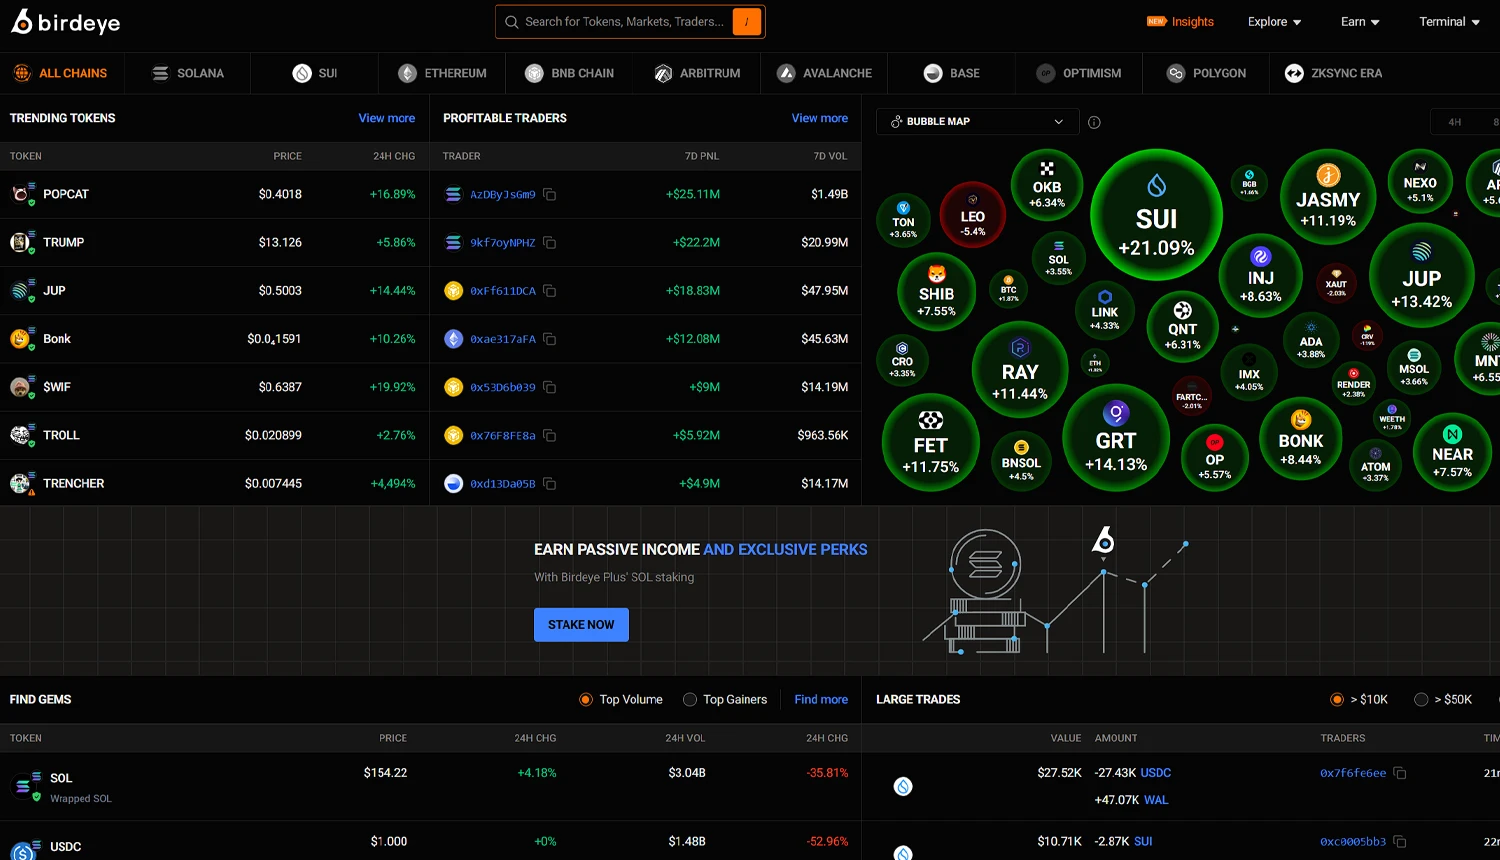Switch to Arbitrum chain tab
This screenshot has width=1500, height=860.
tap(697, 73)
